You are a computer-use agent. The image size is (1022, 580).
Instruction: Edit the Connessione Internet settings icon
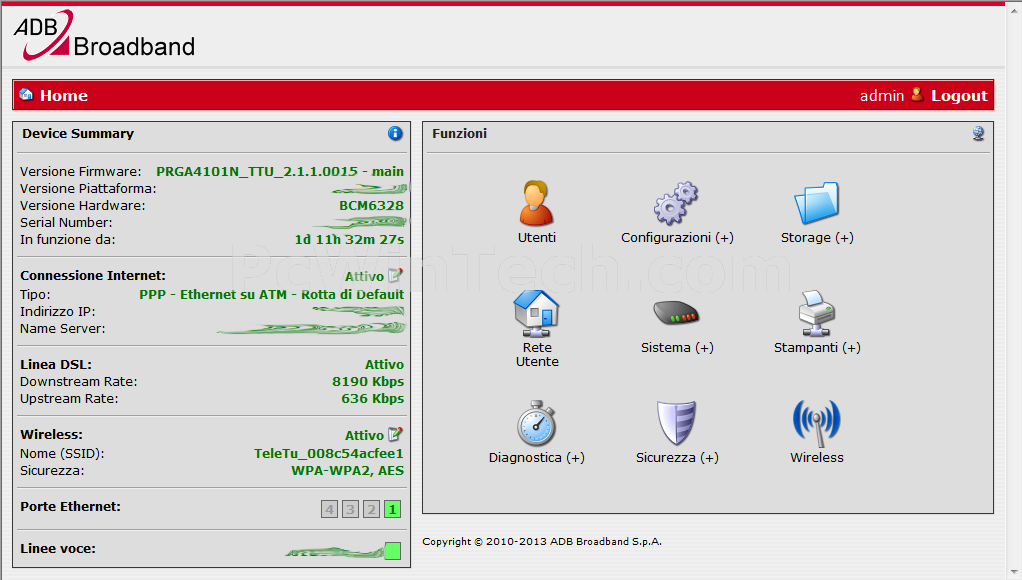click(395, 275)
